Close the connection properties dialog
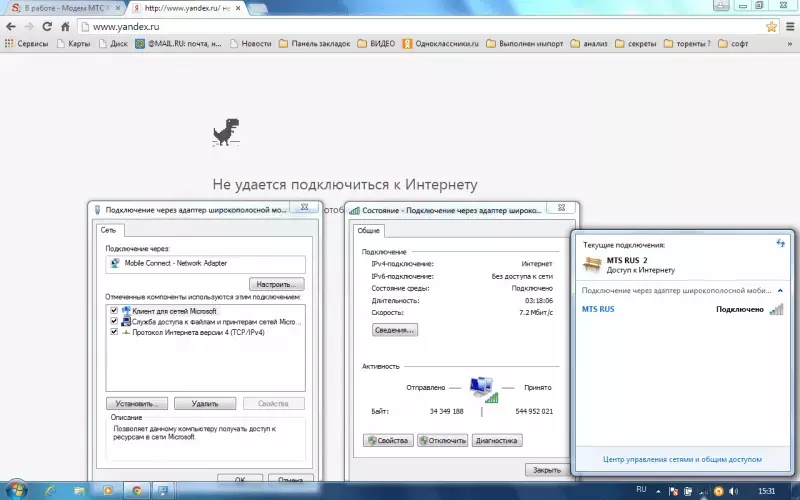 click(x=305, y=207)
